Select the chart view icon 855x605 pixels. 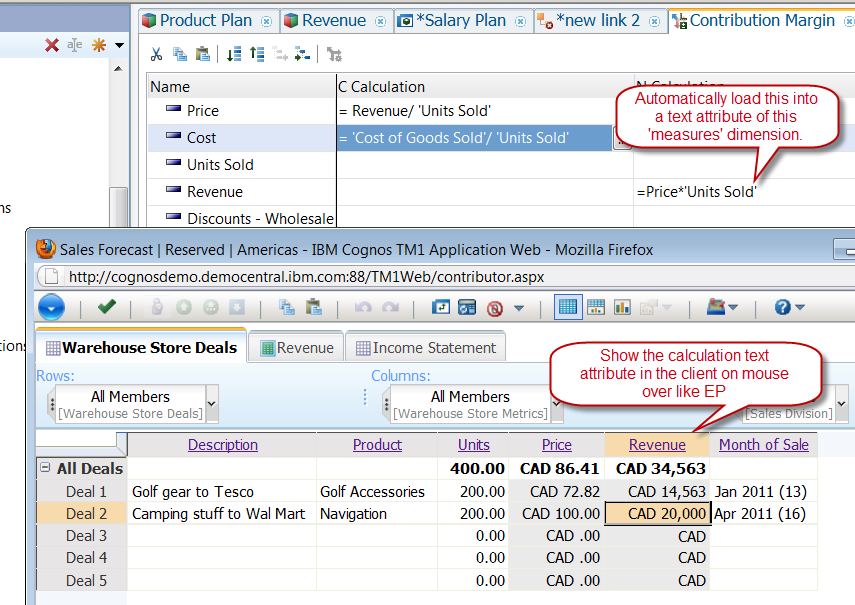(x=622, y=307)
